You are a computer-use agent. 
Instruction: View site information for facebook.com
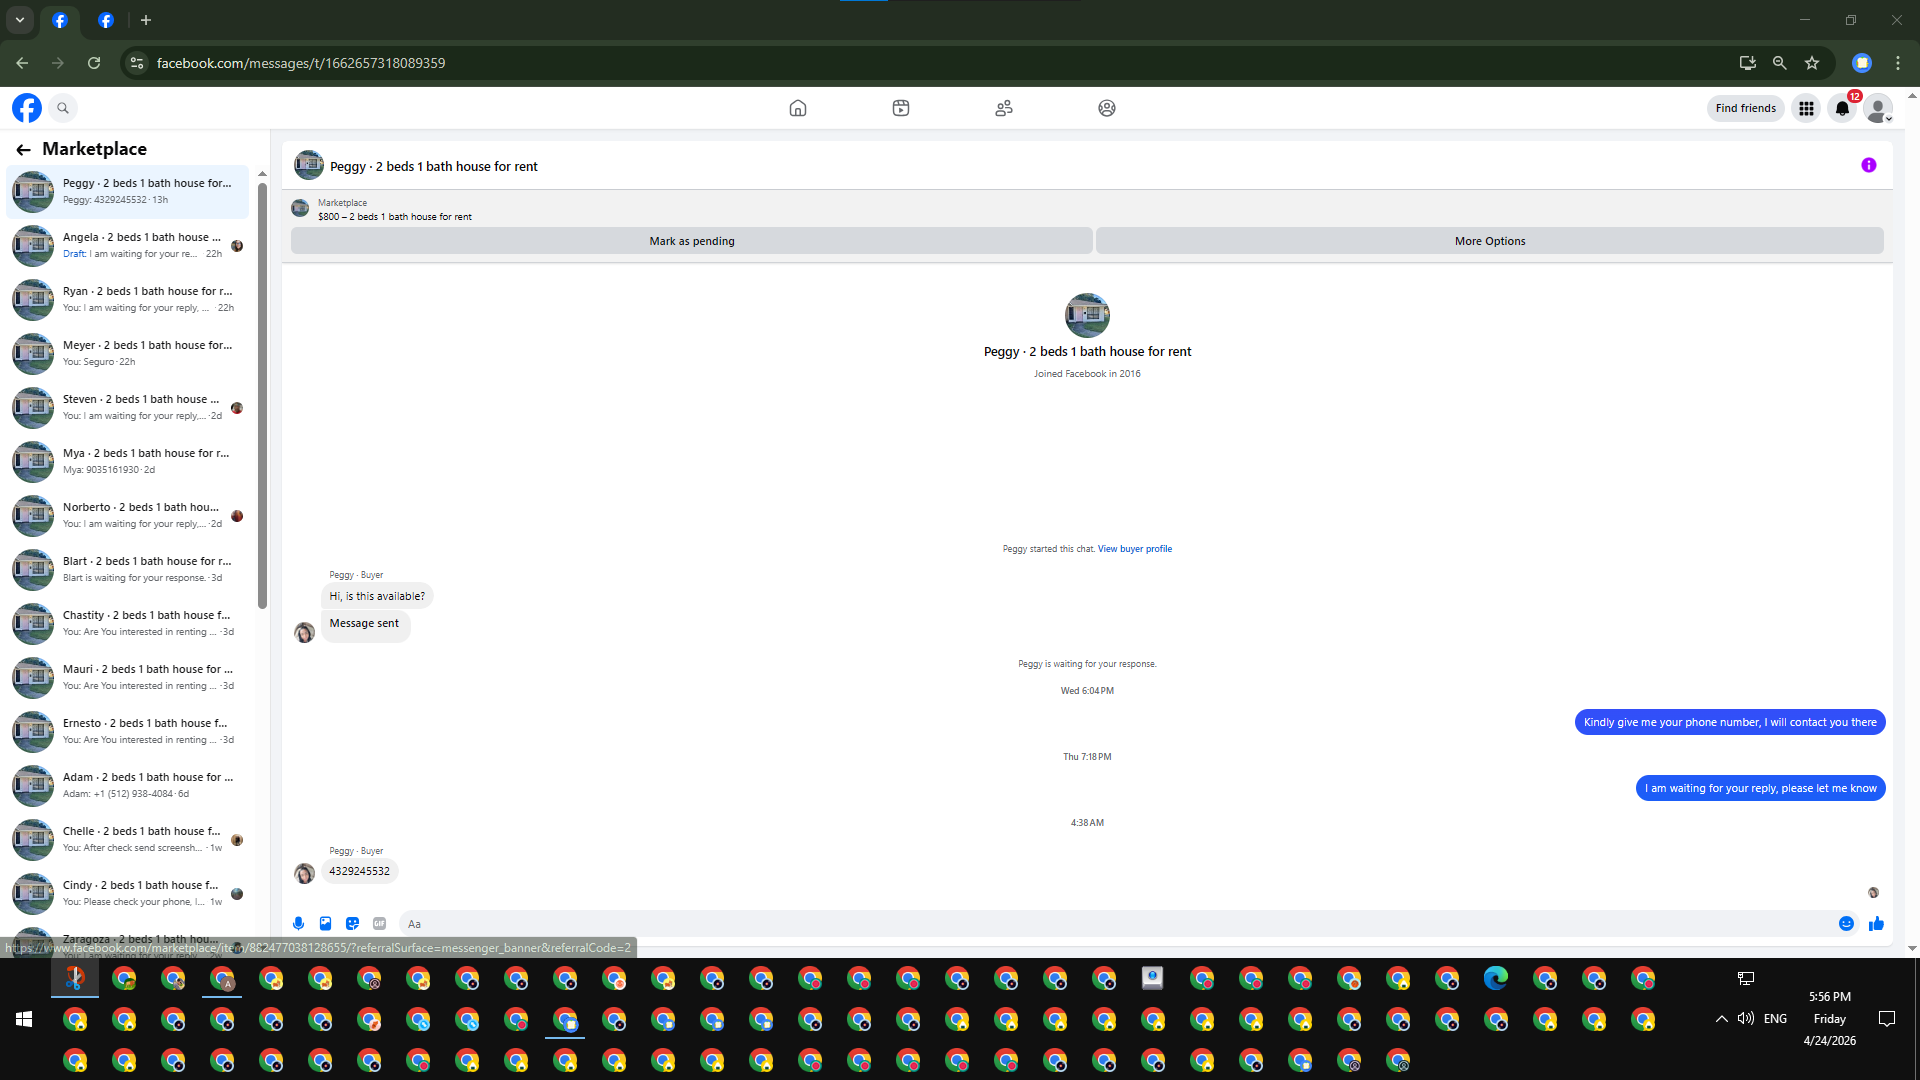click(137, 63)
